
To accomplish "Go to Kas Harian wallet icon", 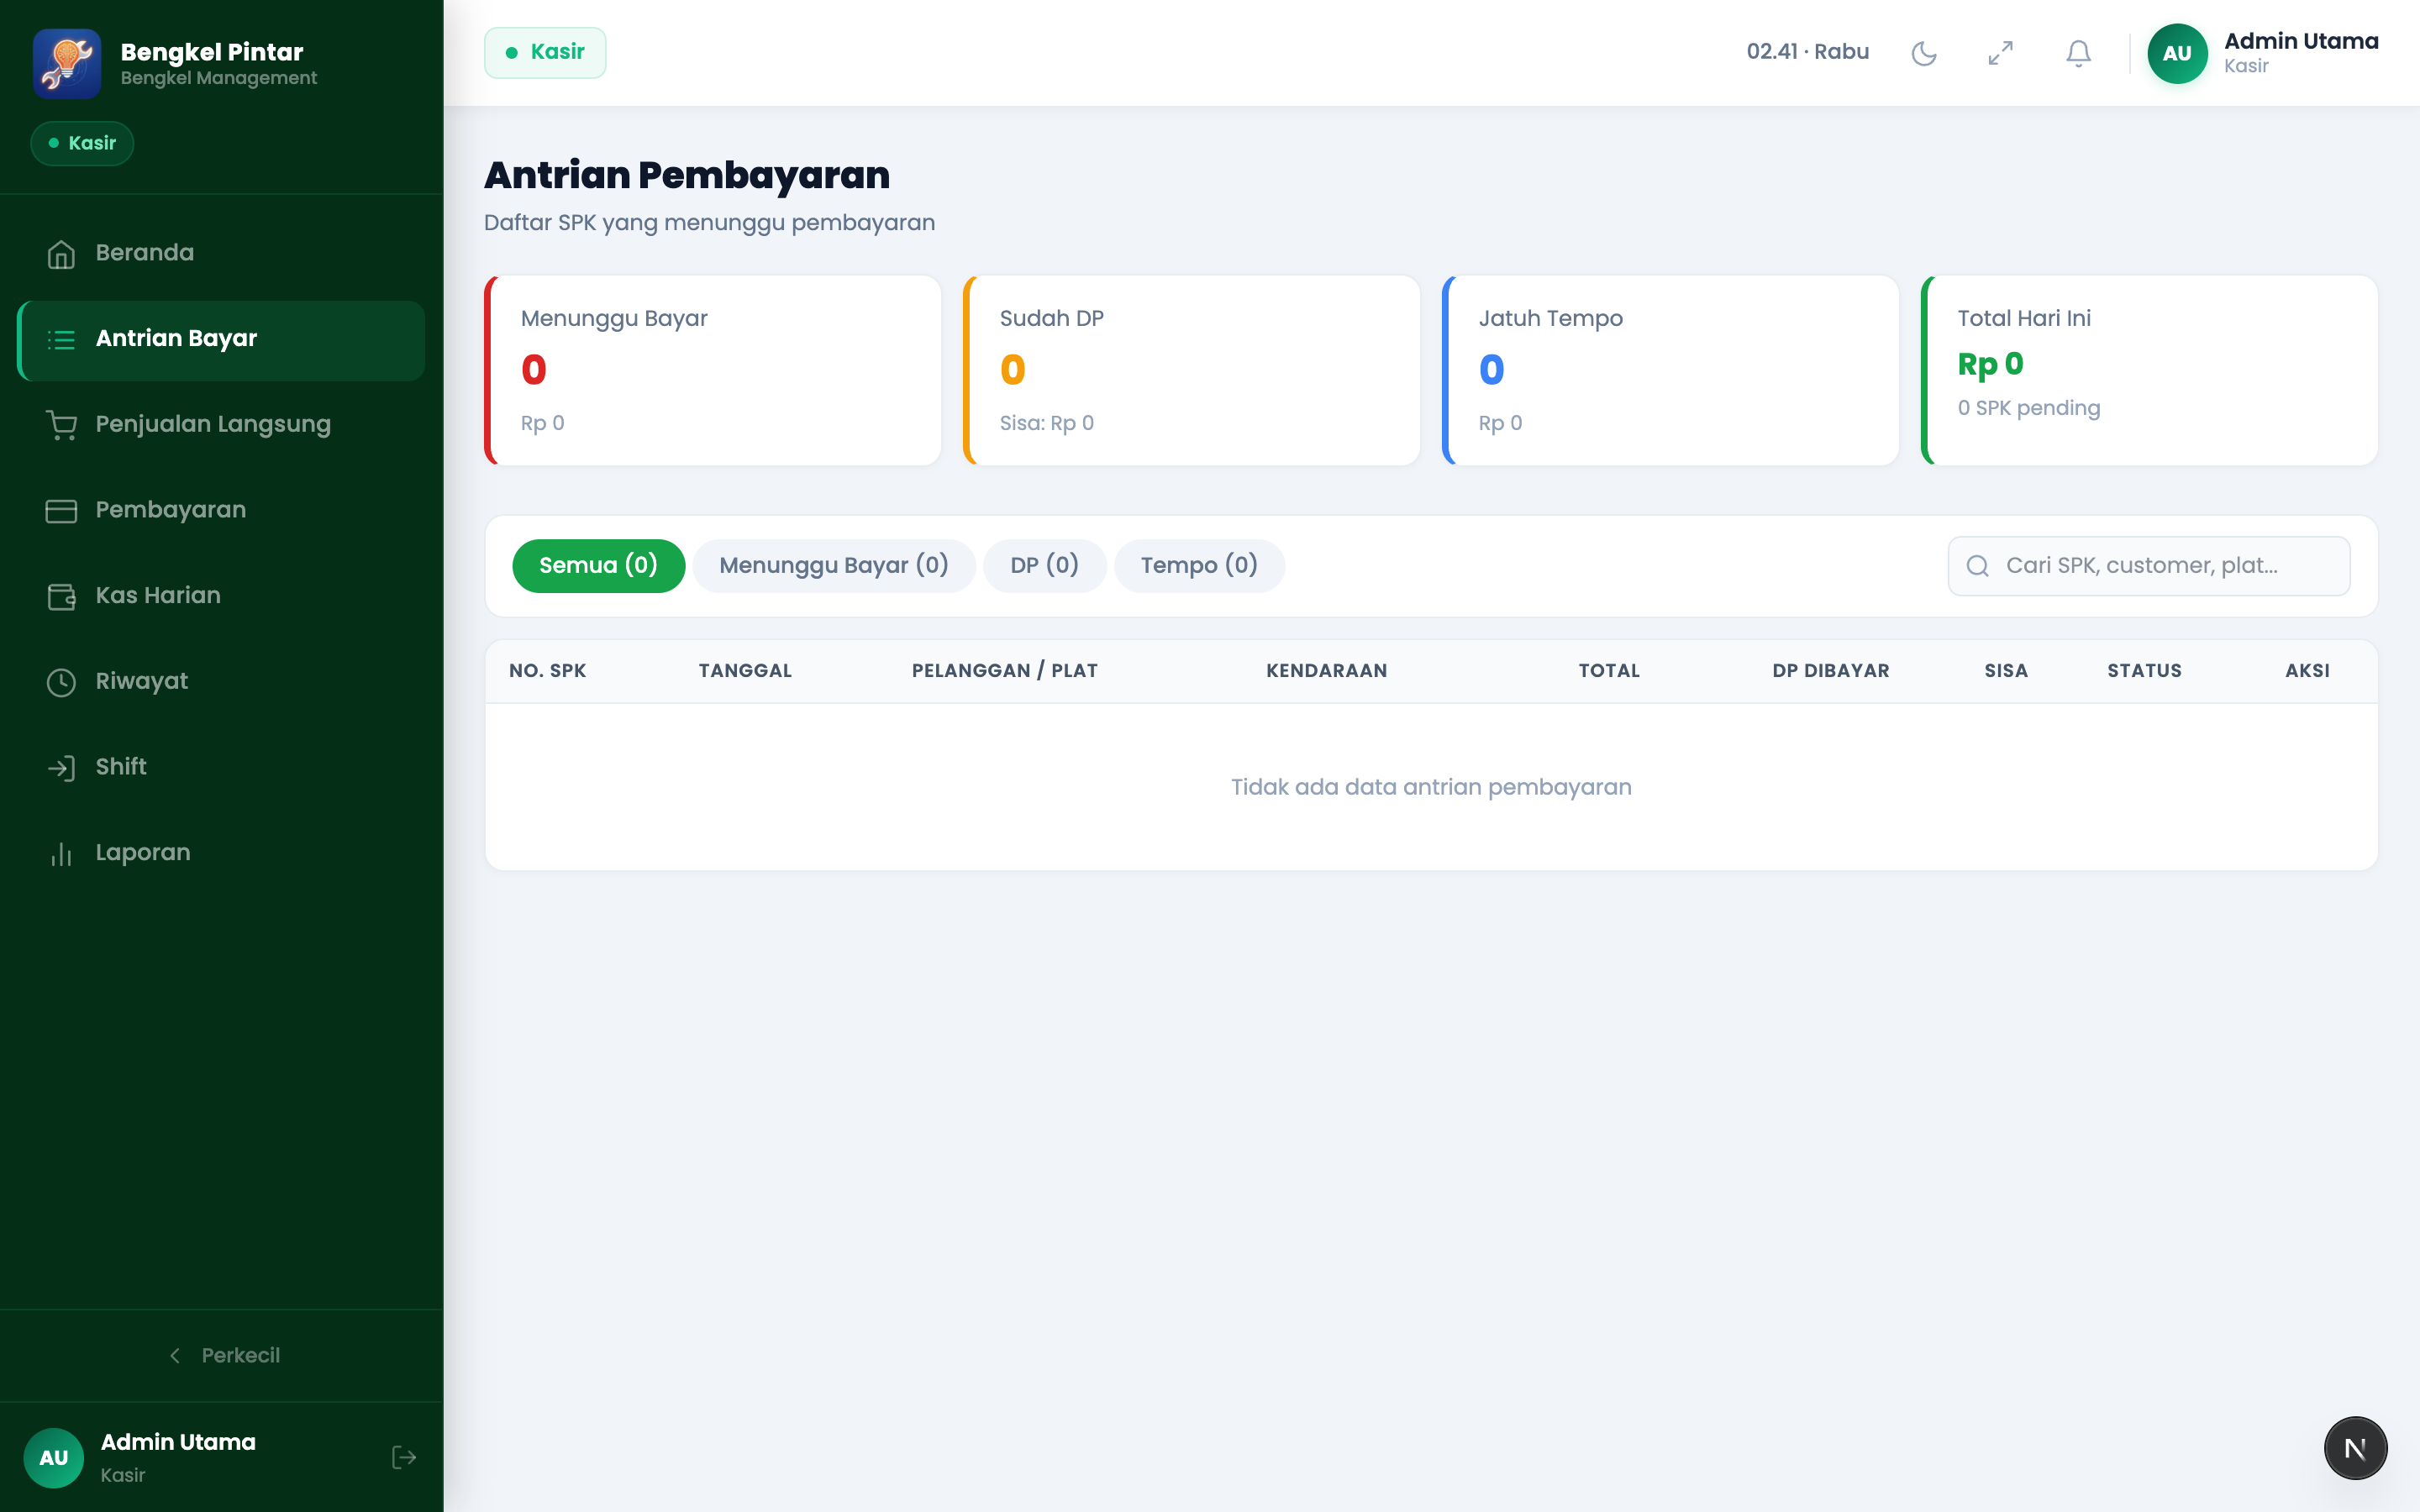I will click(x=61, y=597).
